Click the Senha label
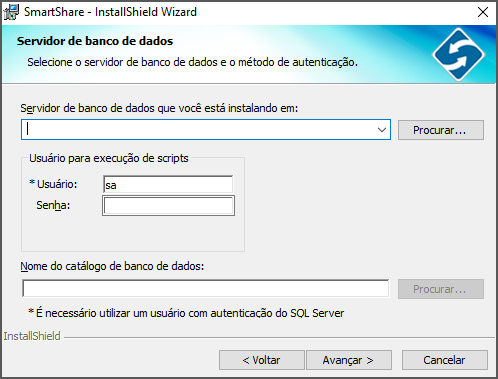 [53, 205]
